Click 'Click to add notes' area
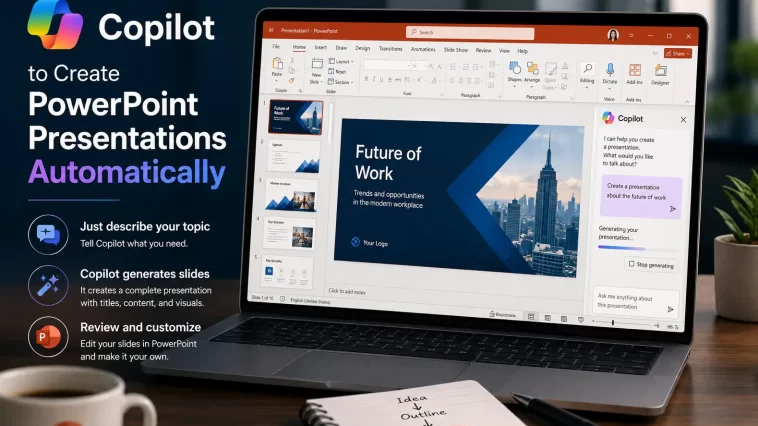 (x=347, y=292)
